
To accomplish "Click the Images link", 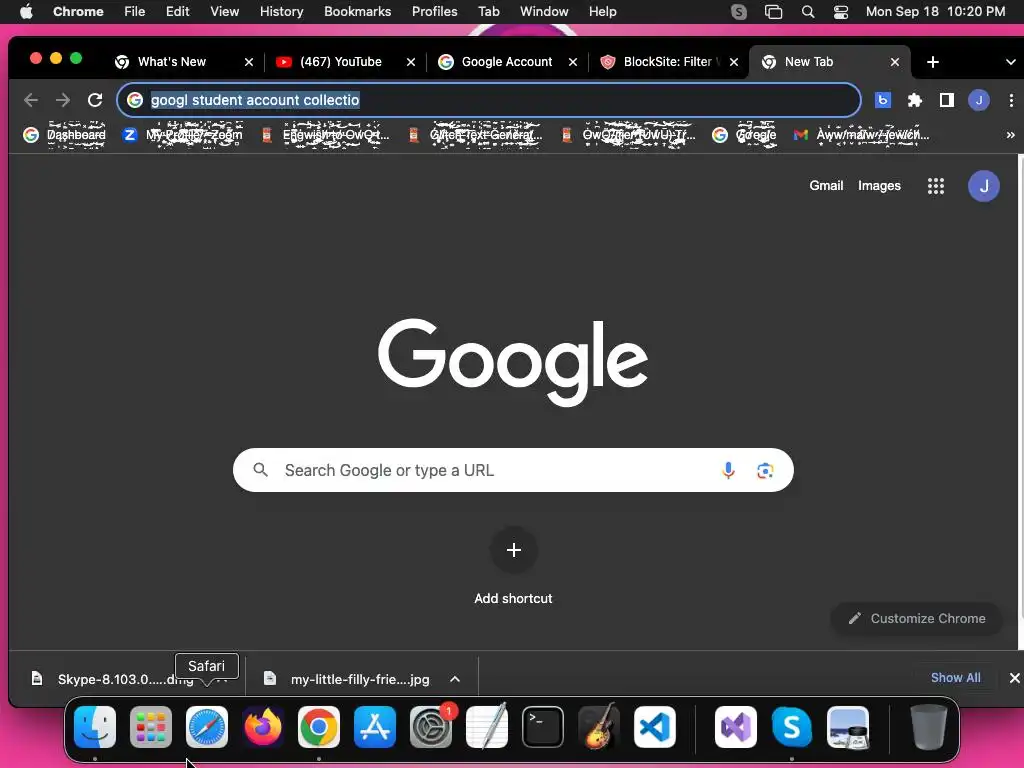I will pyautogui.click(x=879, y=185).
